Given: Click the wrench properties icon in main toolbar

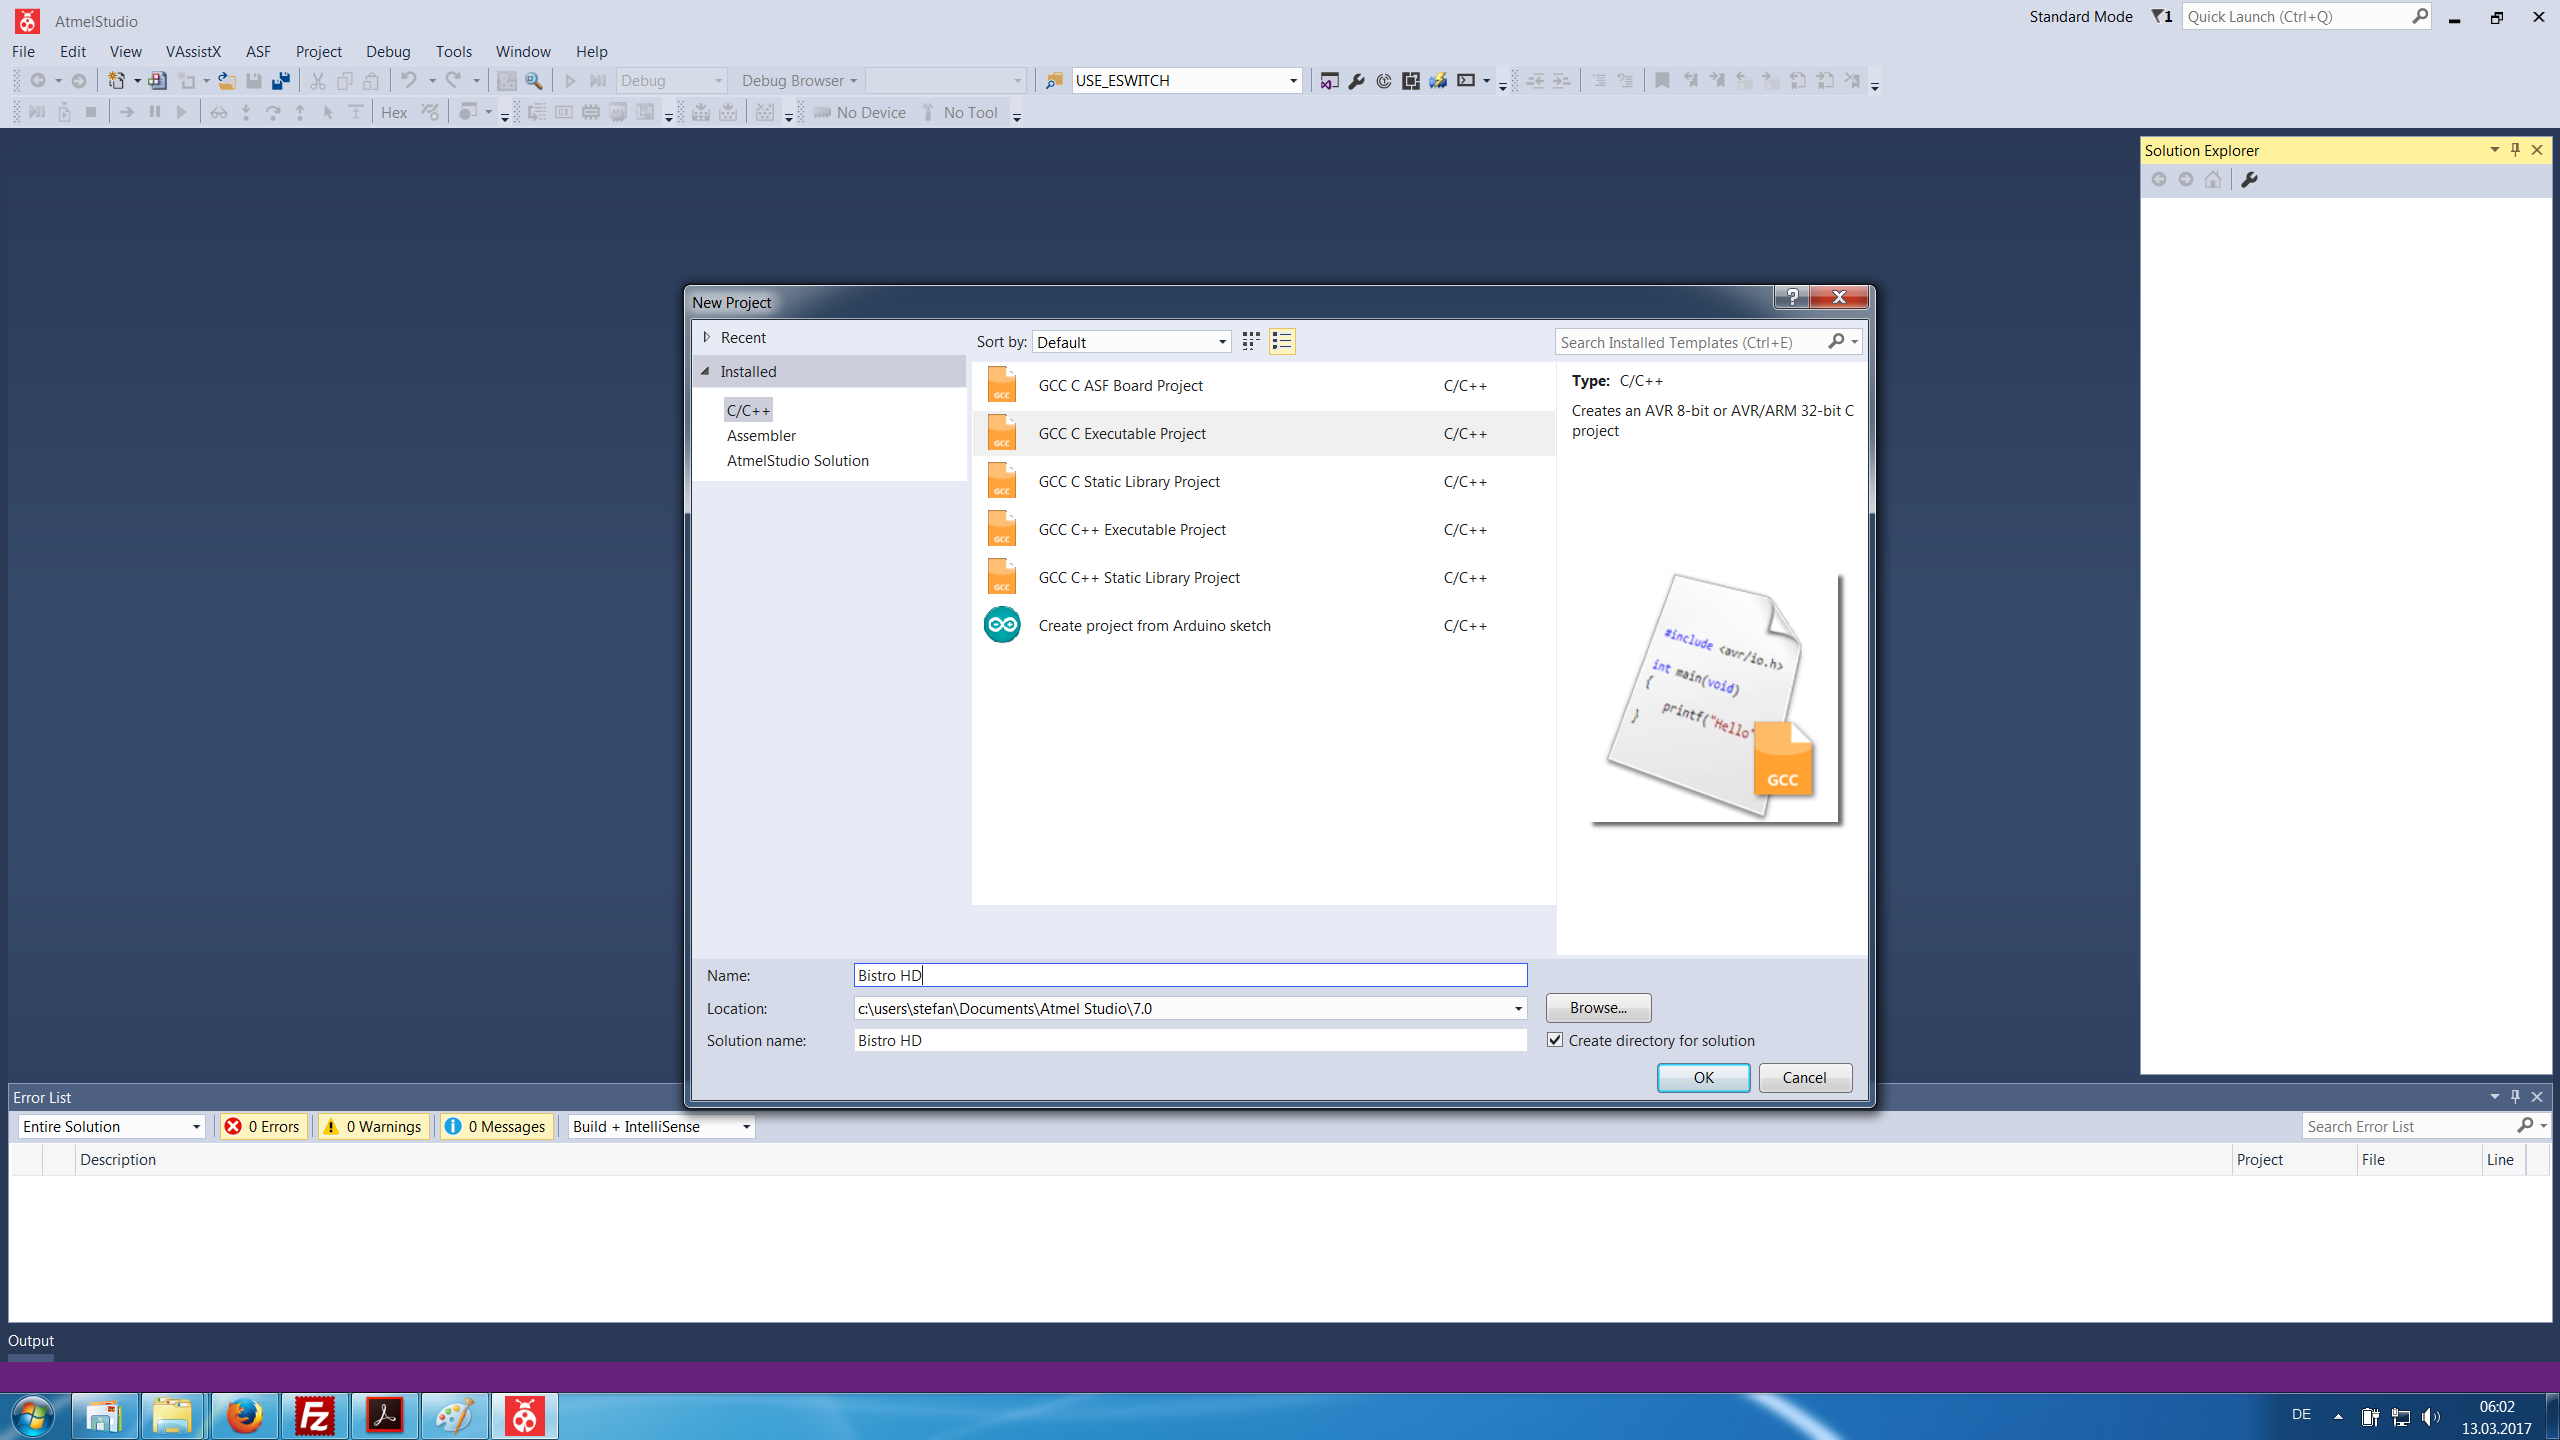Looking at the screenshot, I should 1356,80.
